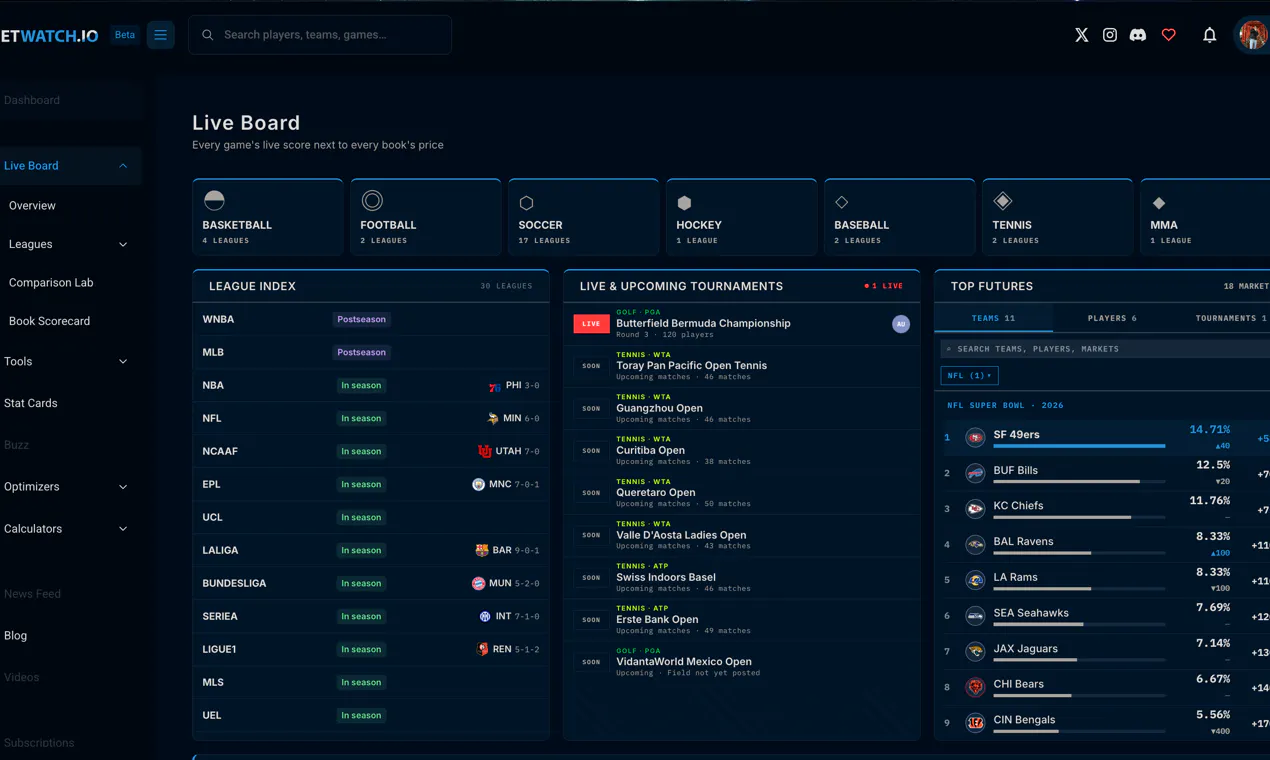This screenshot has width=1270, height=760.
Task: Click the LA Rams team logo
Action: point(975,580)
